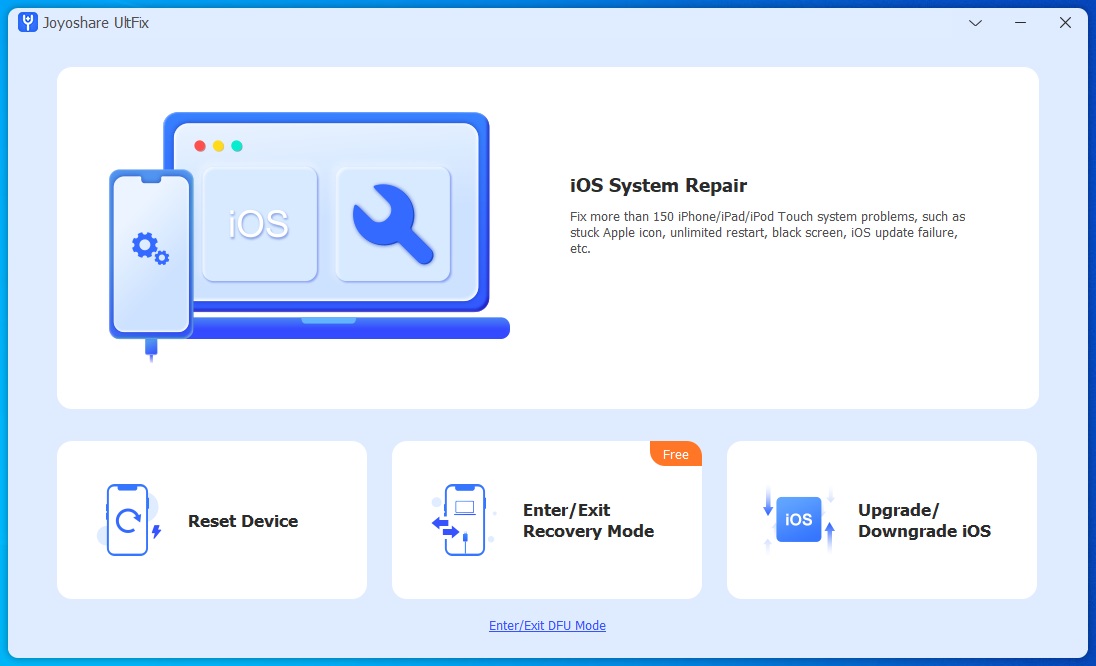Open the Reset Device label
Viewport: 1096px width, 666px height.
(243, 521)
